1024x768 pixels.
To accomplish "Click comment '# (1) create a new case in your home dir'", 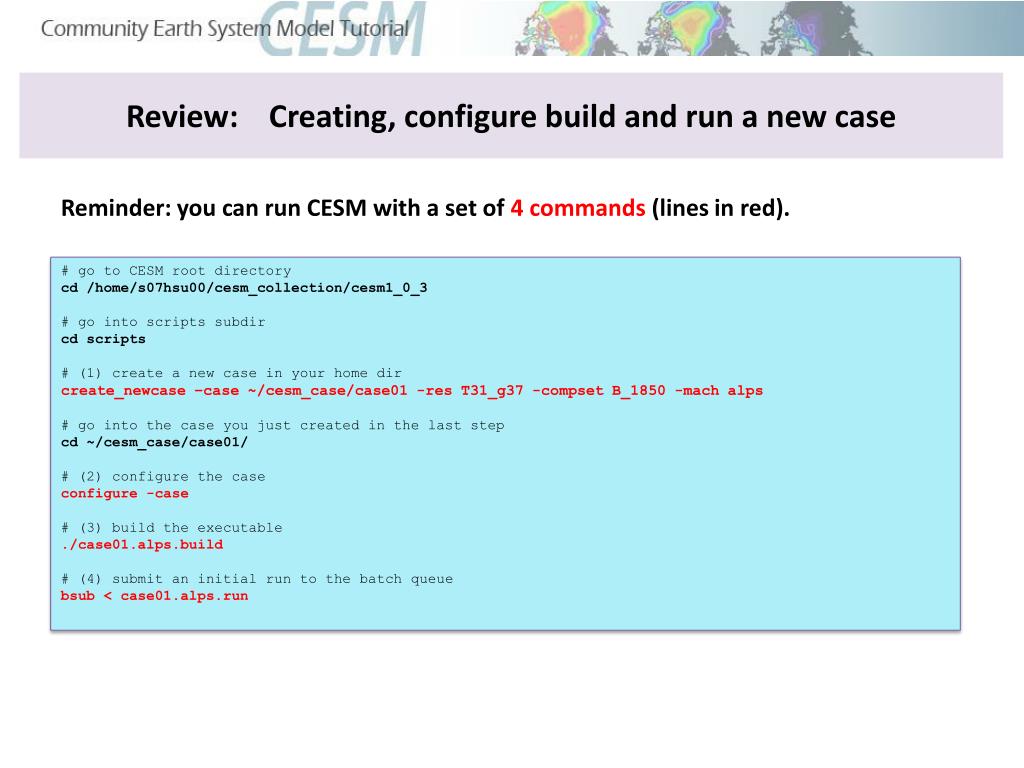I will (231, 373).
